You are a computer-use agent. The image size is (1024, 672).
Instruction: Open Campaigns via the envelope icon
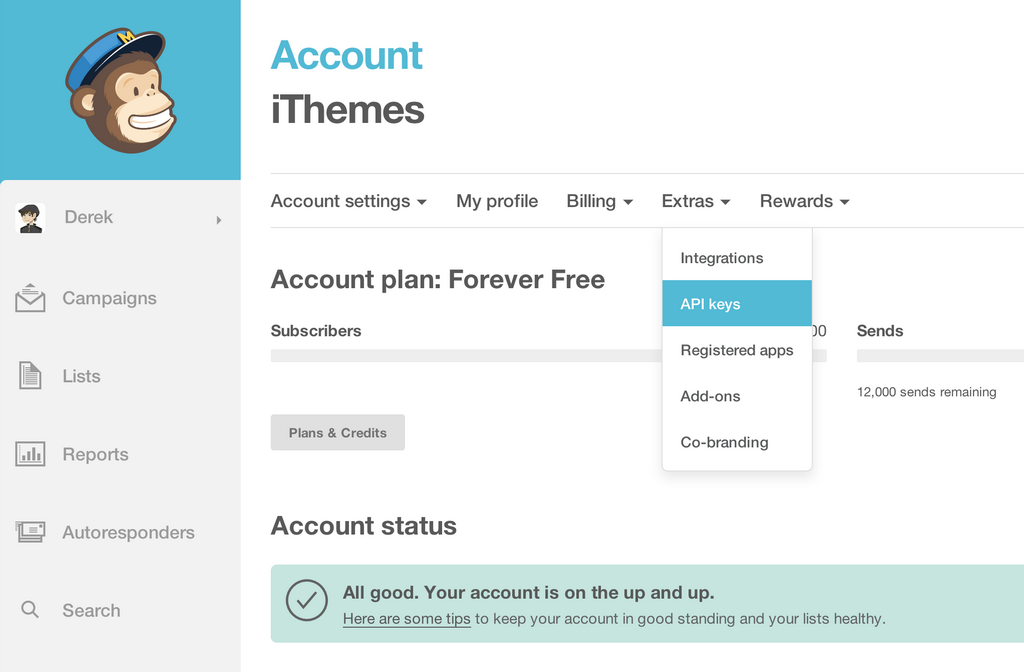pos(30,298)
